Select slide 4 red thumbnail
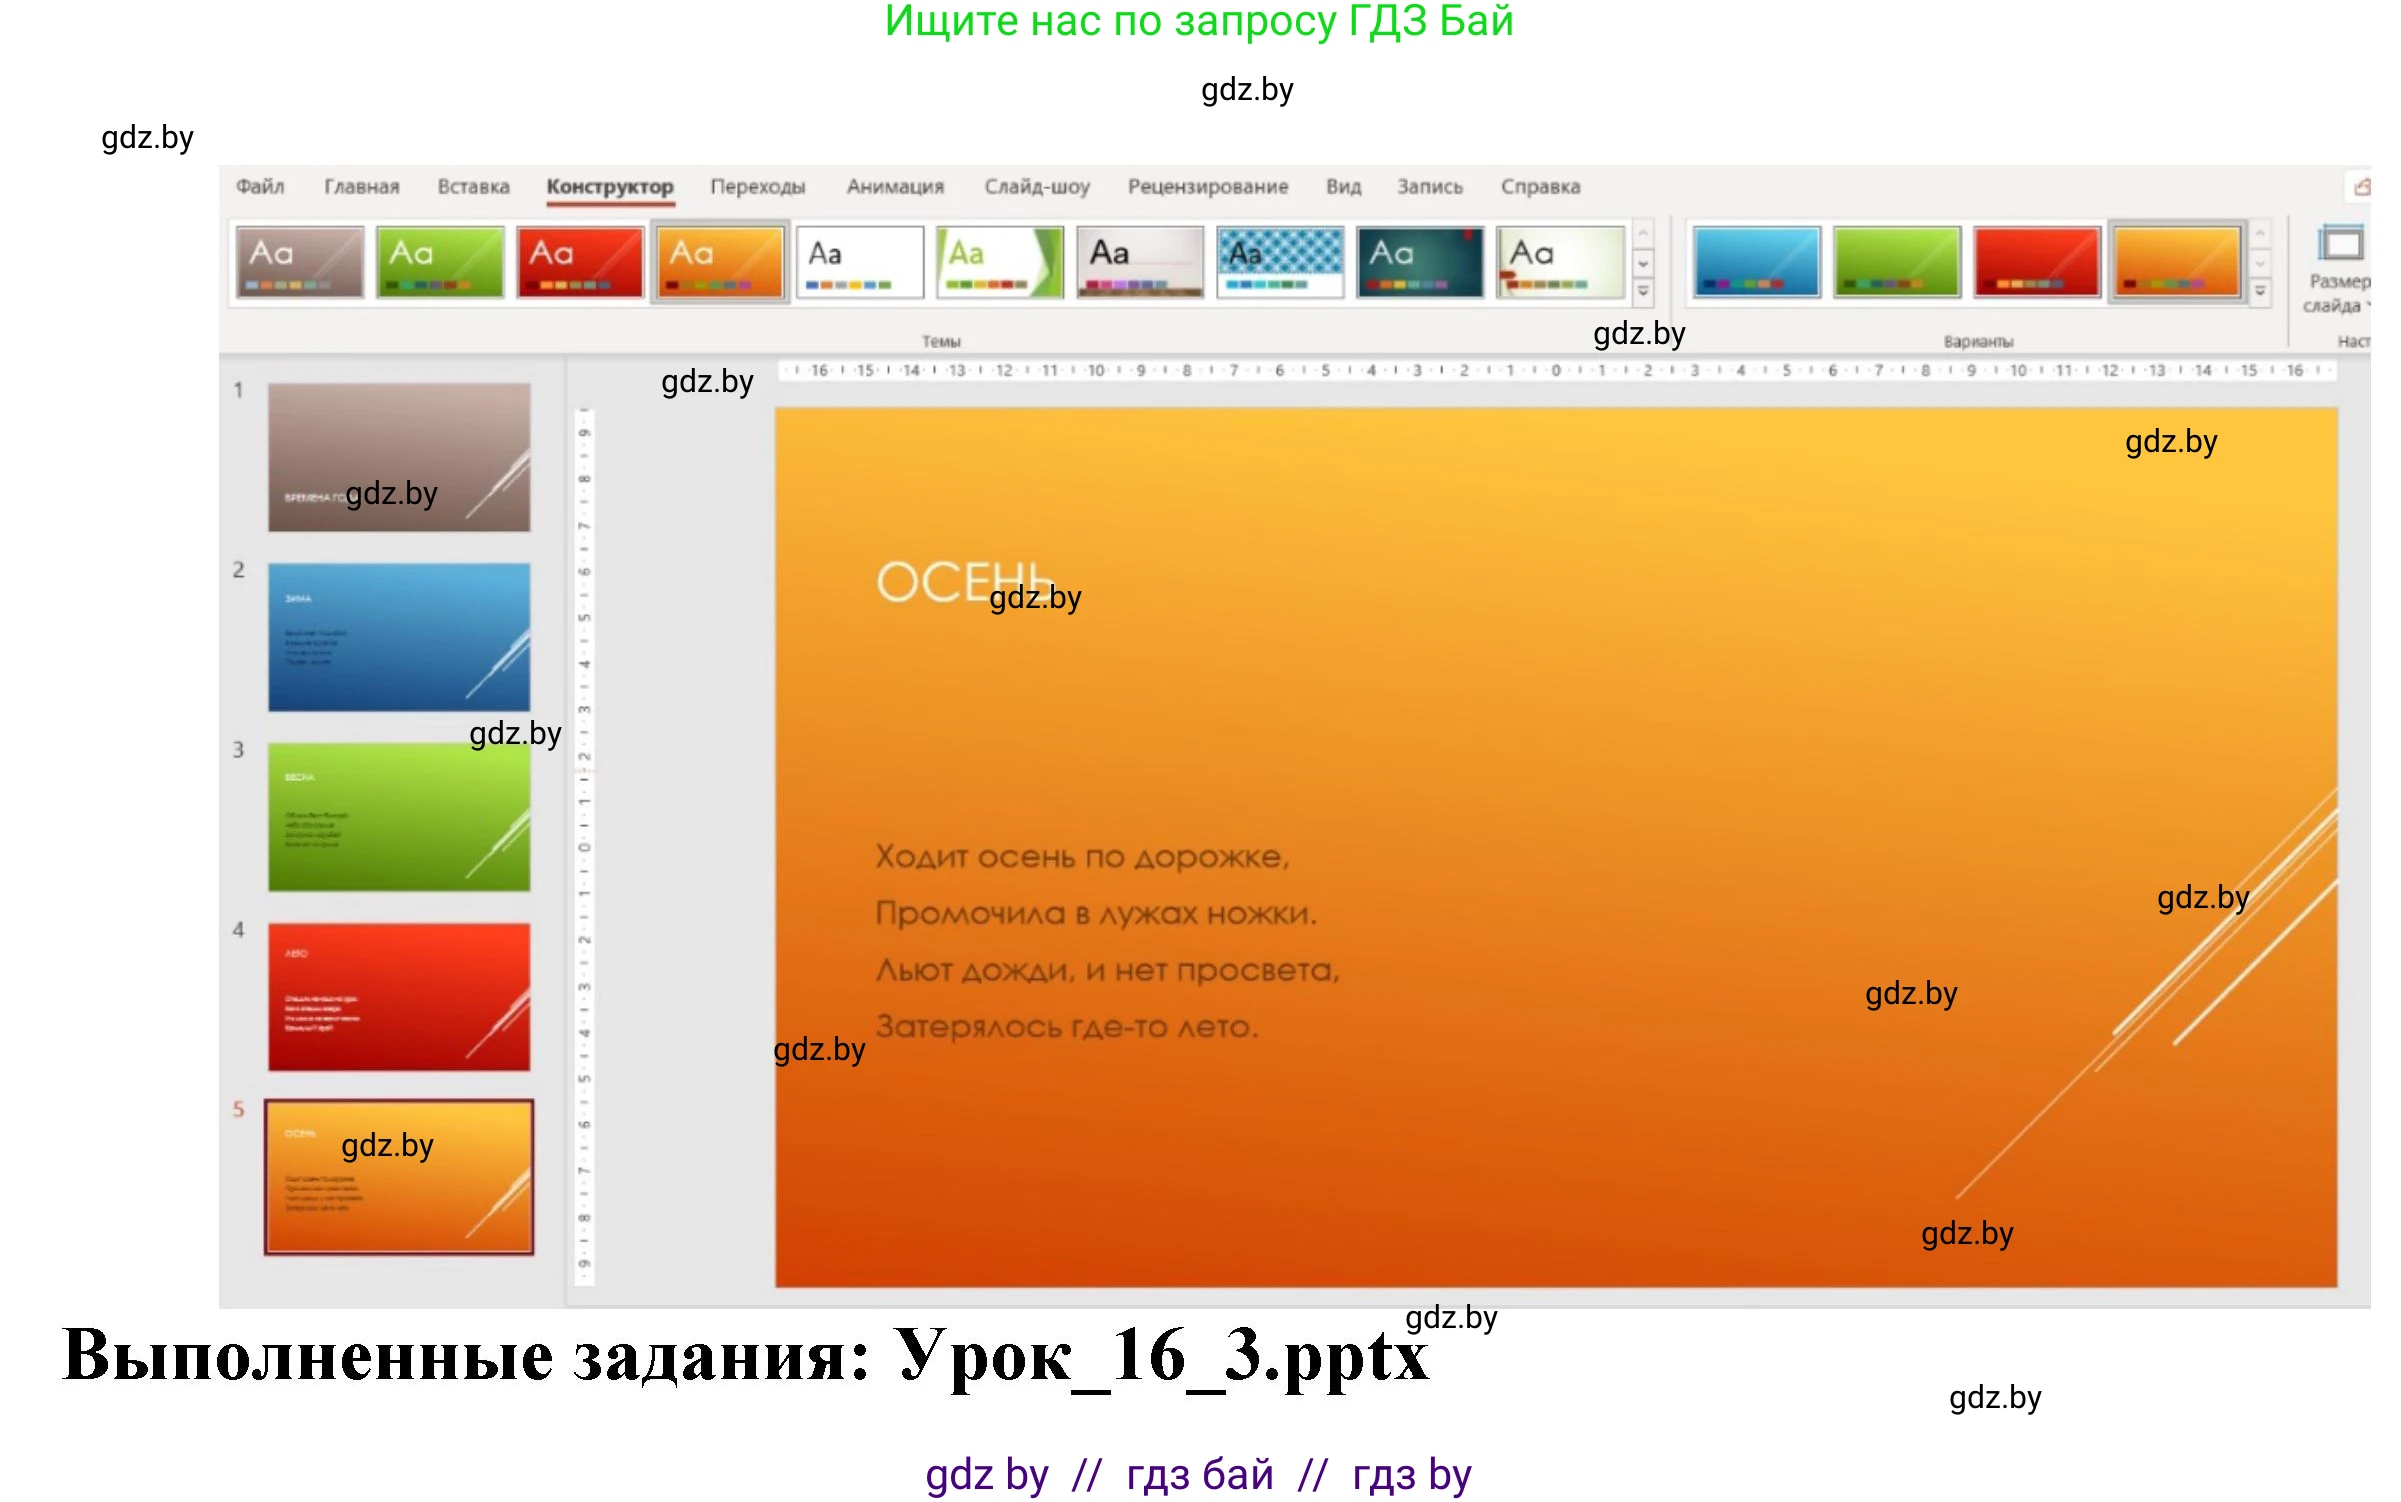This screenshot has height=1502, width=2401. point(399,997)
